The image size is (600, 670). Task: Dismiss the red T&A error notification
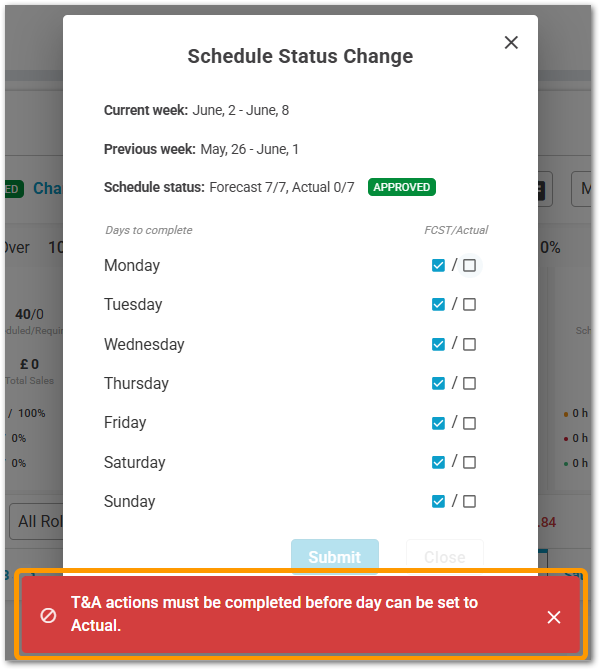pyautogui.click(x=554, y=617)
